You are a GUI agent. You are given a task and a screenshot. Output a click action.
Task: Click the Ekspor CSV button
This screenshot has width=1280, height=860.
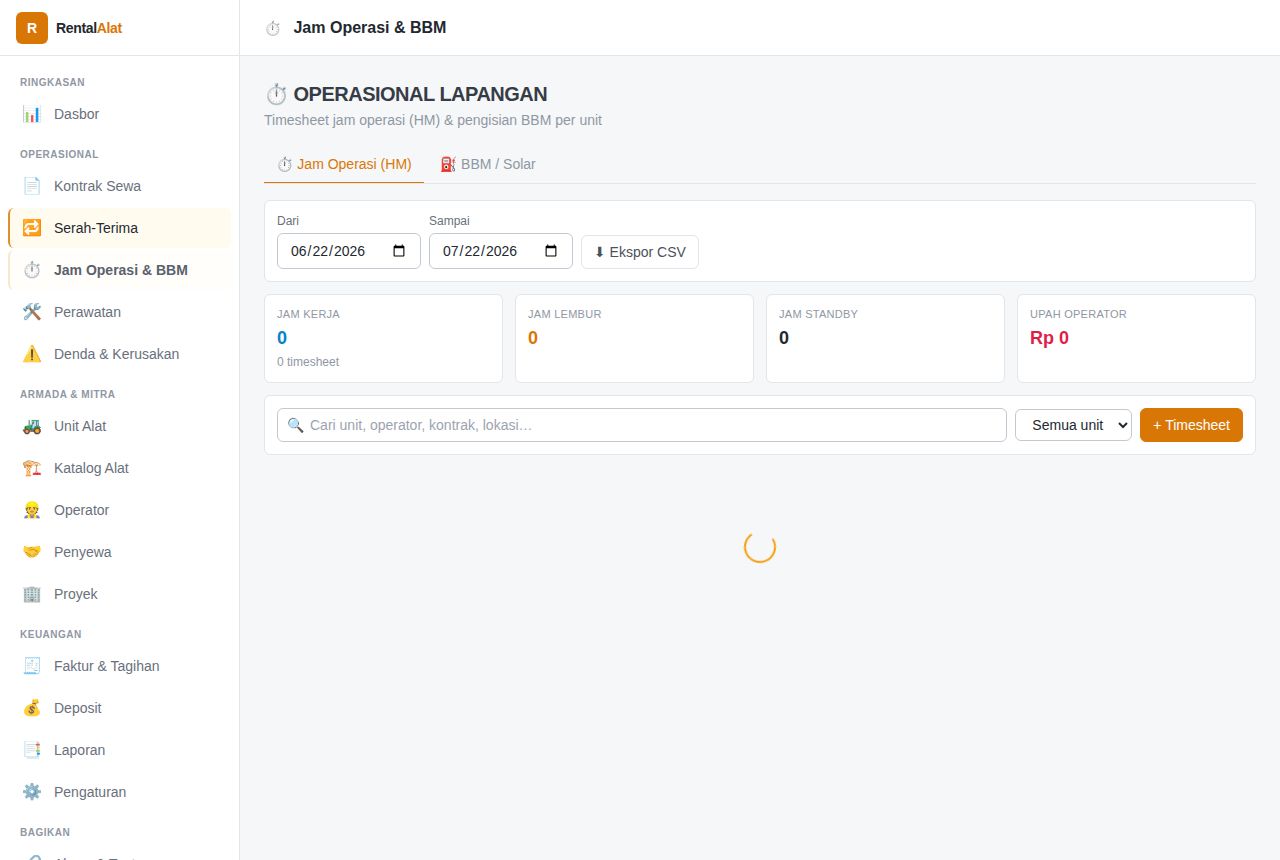coord(640,252)
